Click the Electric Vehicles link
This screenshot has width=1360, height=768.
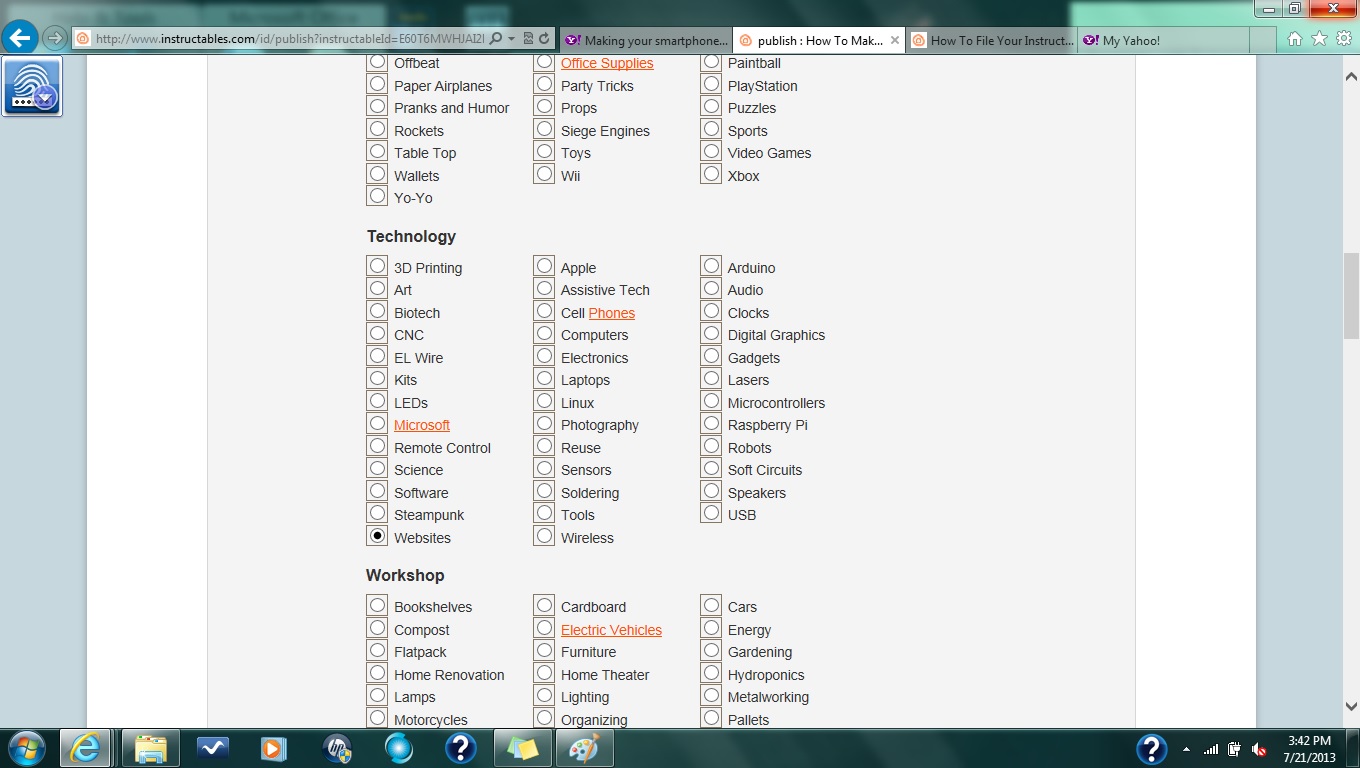[x=611, y=630]
